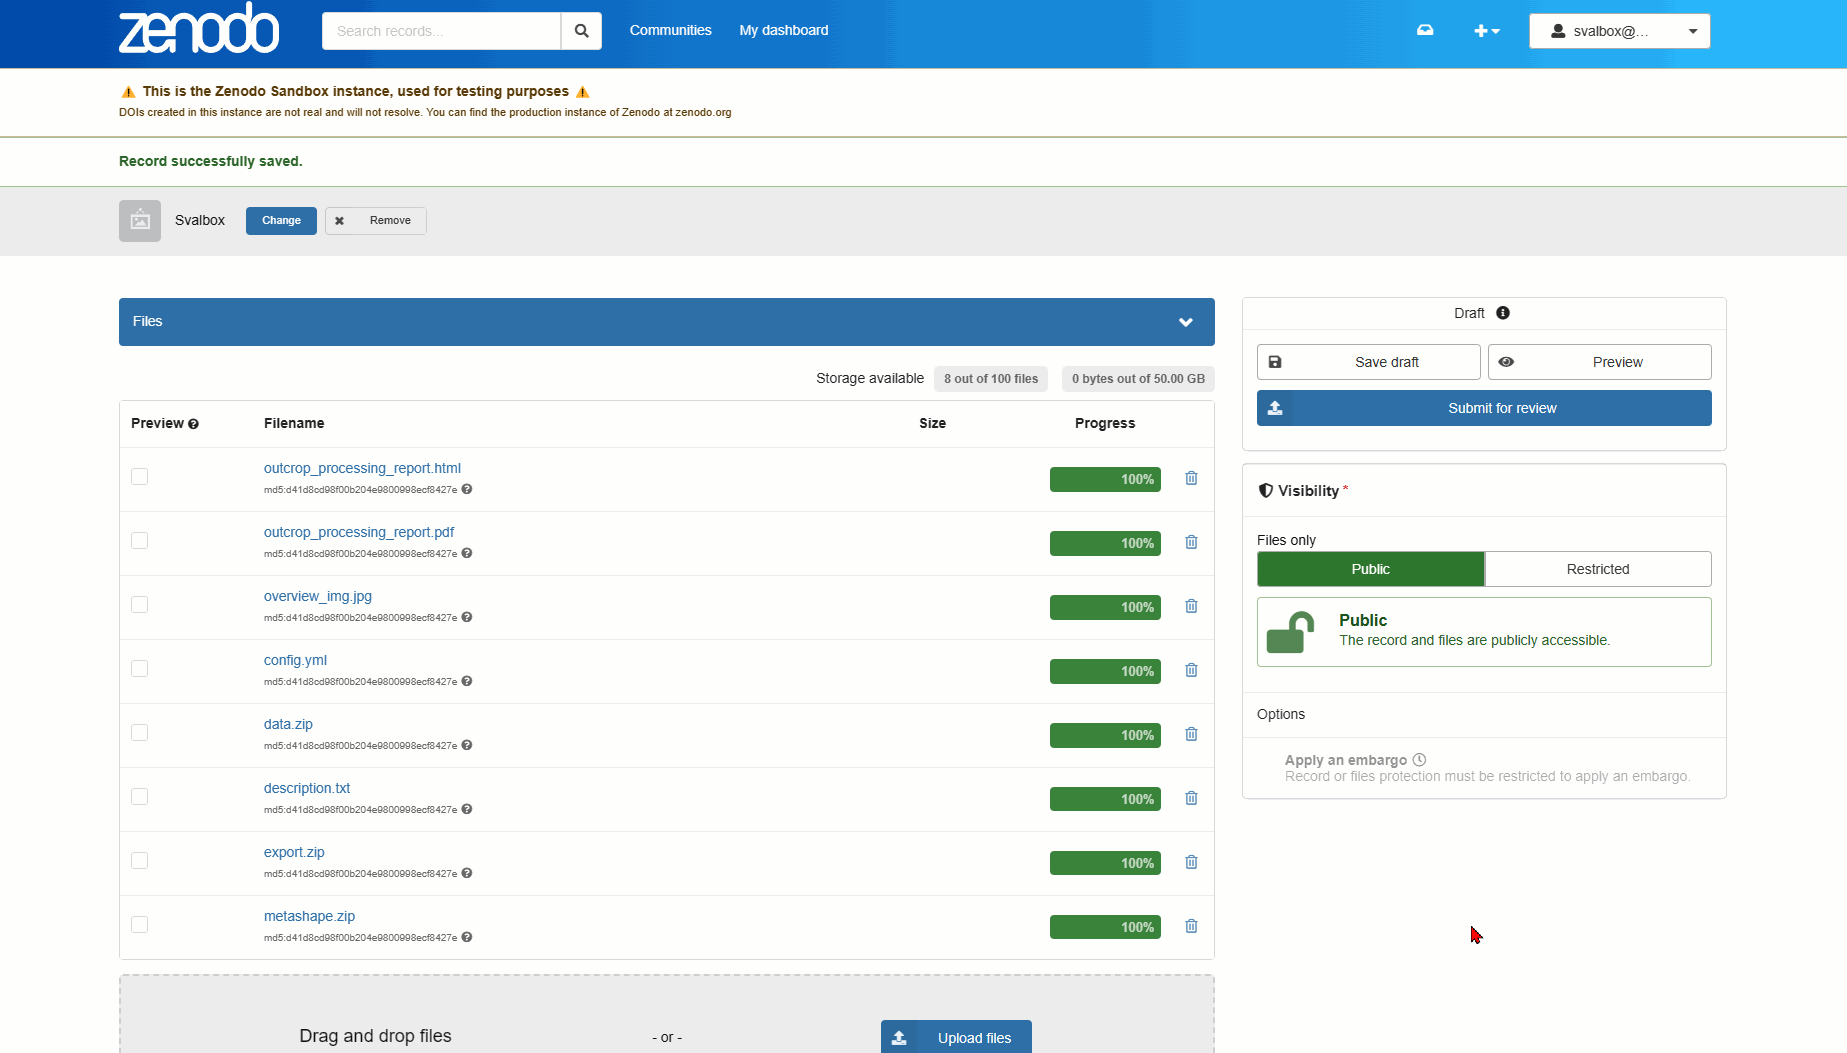The image size is (1847, 1053).
Task: Click checksum help icon for outcrop_processing_report.html
Action: 467,489
